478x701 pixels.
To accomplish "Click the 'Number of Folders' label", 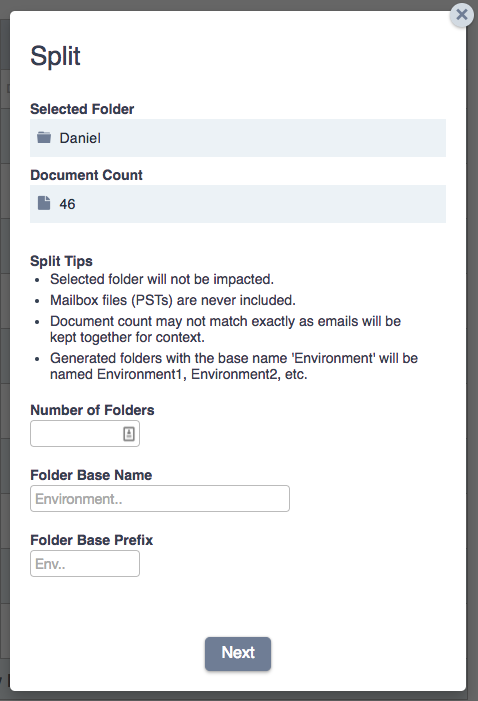I will pos(92,410).
